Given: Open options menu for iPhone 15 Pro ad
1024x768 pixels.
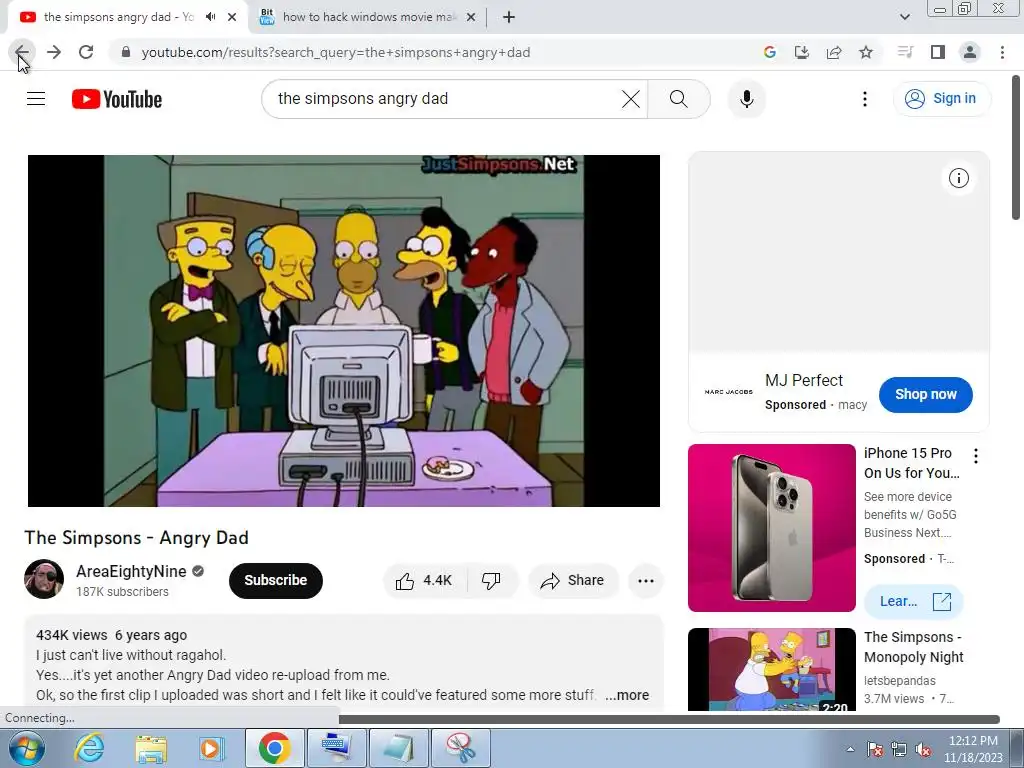Looking at the screenshot, I should [976, 456].
